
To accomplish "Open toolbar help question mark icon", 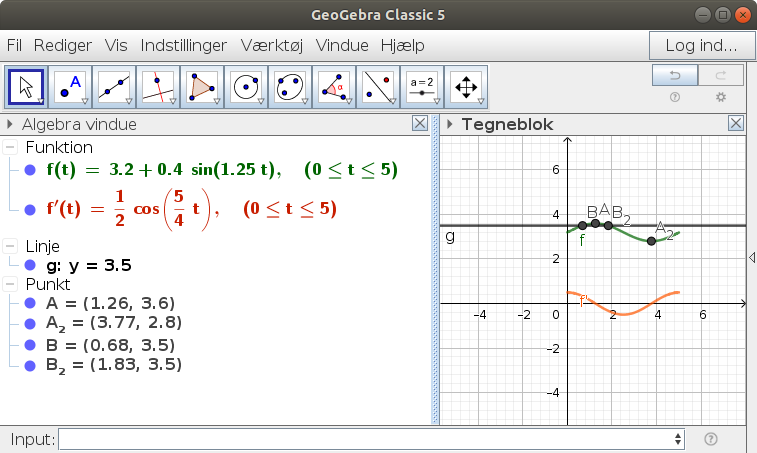I will click(x=675, y=98).
